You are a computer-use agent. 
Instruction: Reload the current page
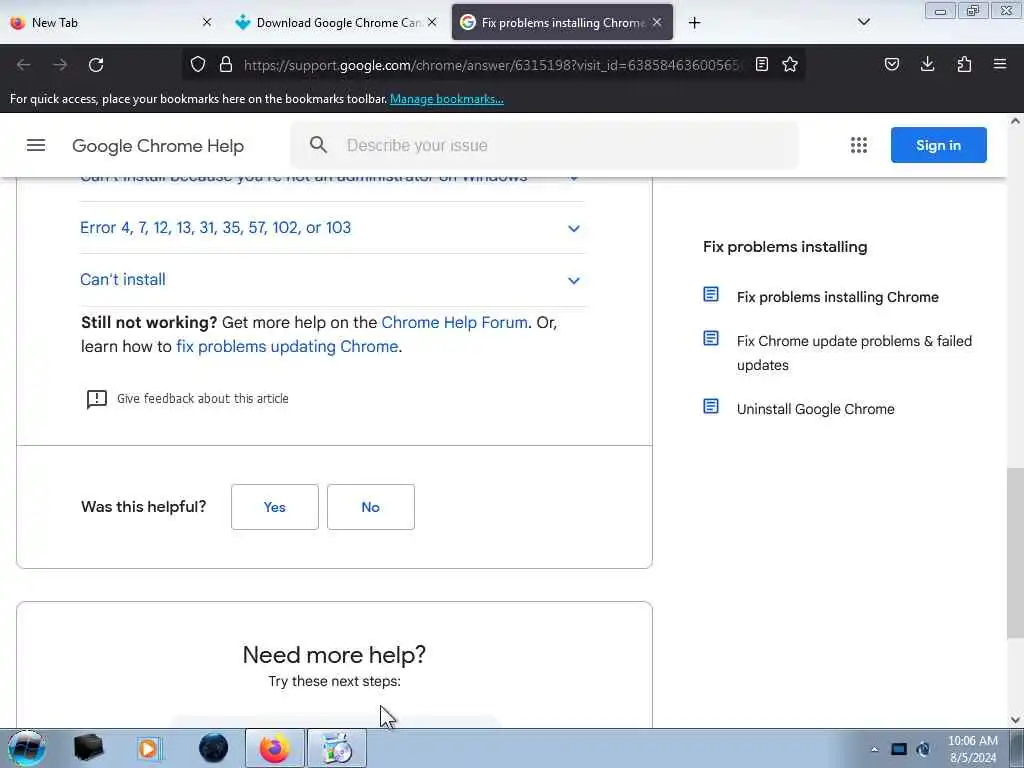96,65
